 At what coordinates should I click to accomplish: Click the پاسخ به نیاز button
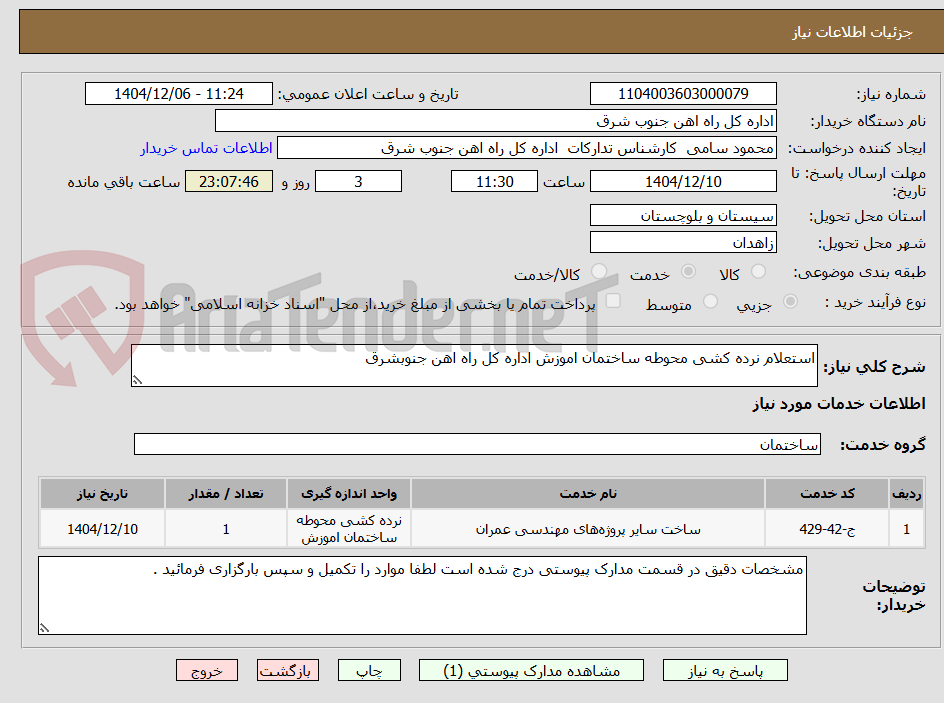[725, 670]
